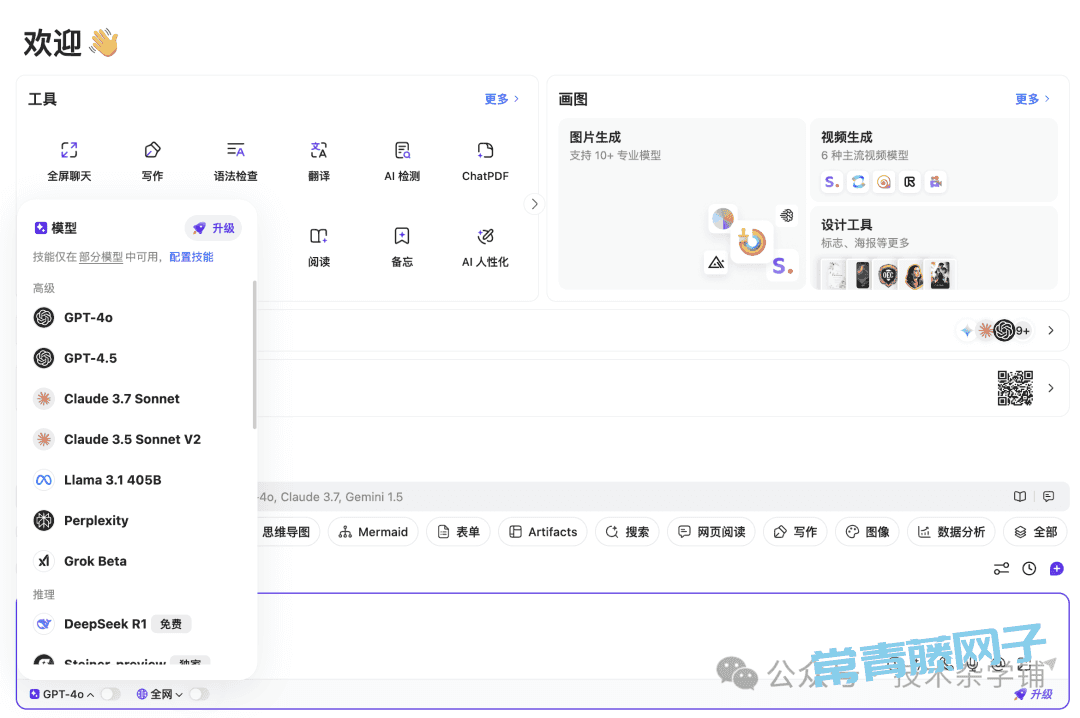Expand the QR code row chevron
Image resolution: width=1080 pixels, height=718 pixels.
point(1051,388)
